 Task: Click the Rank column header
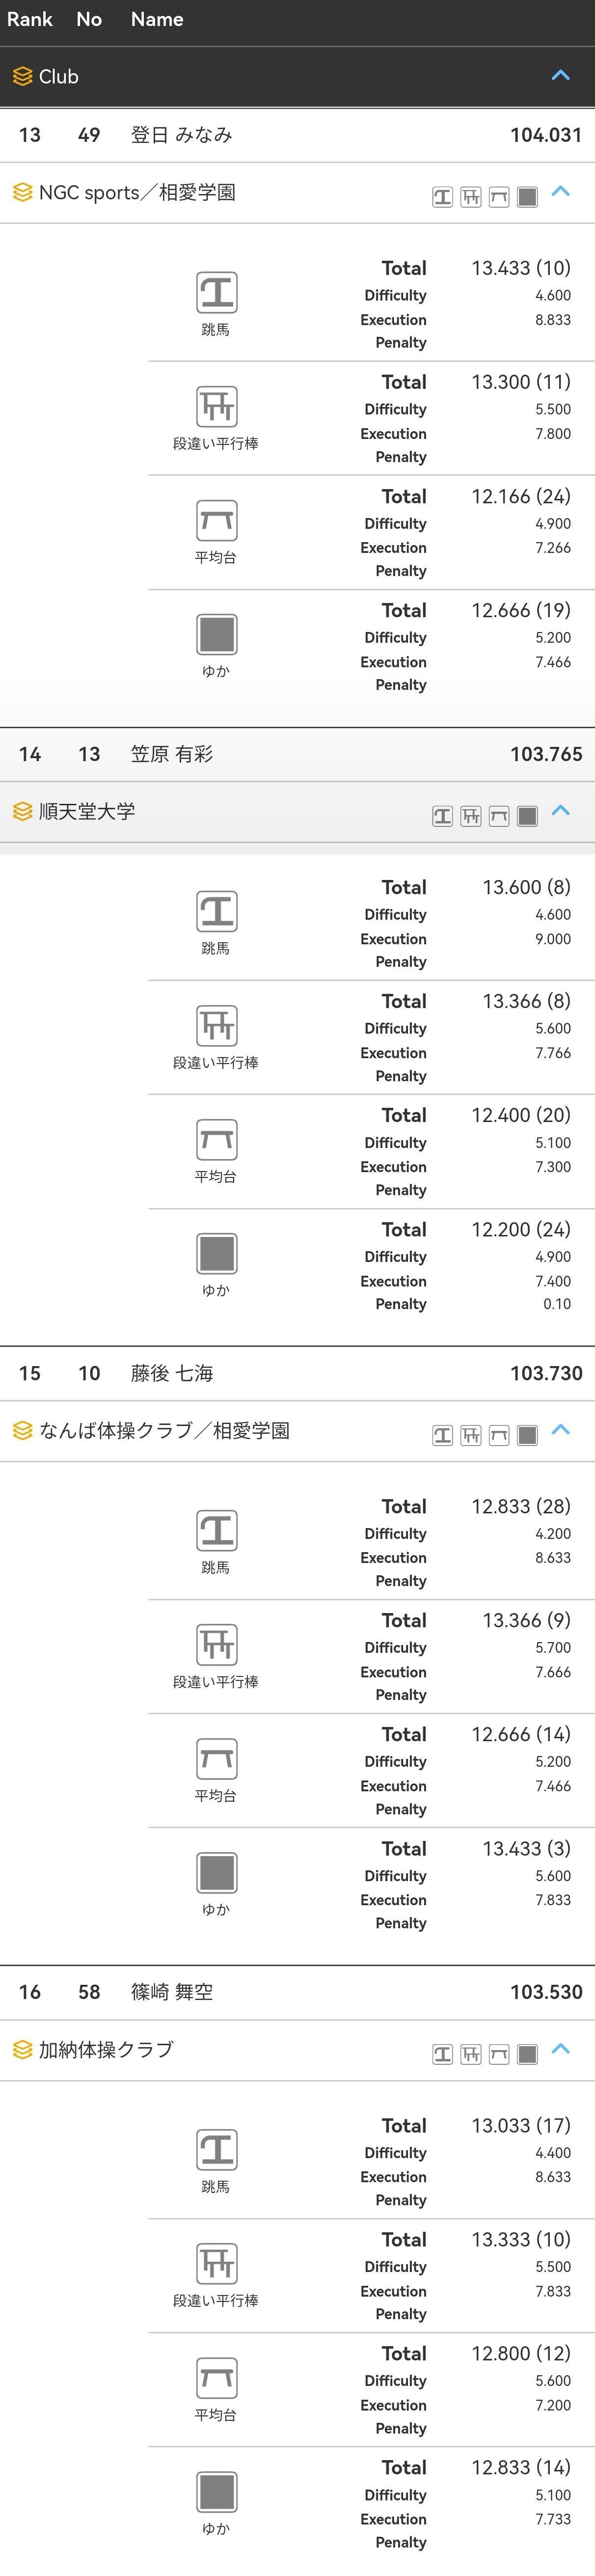click(29, 19)
